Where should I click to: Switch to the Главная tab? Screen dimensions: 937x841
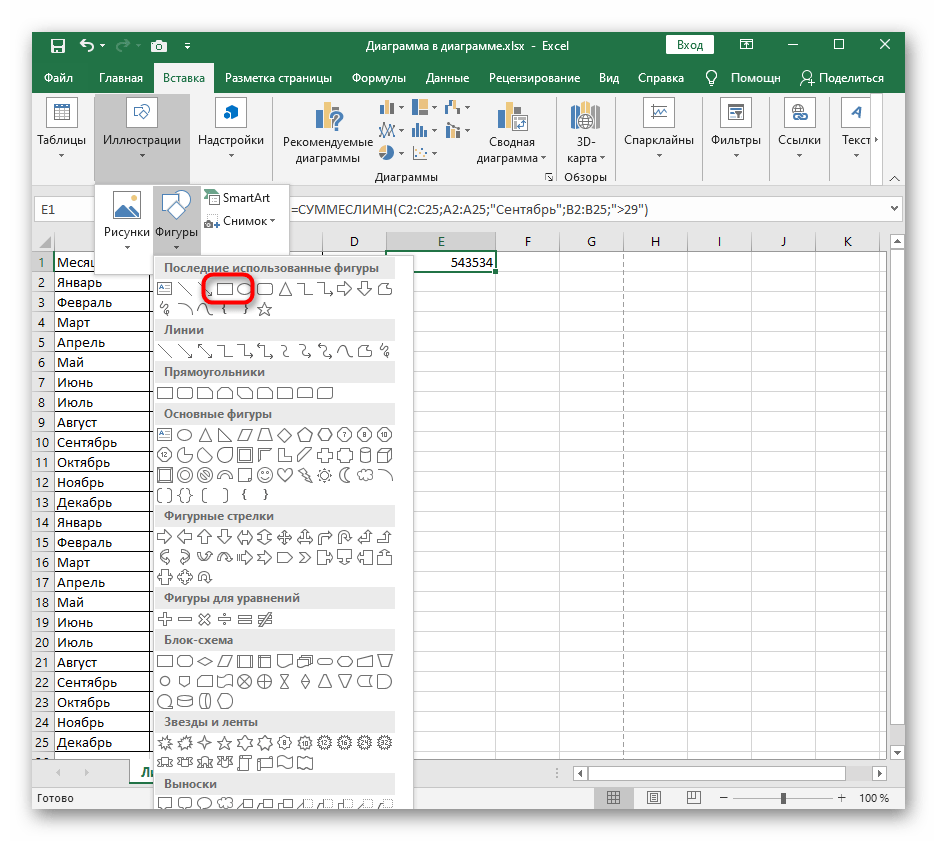(x=121, y=78)
